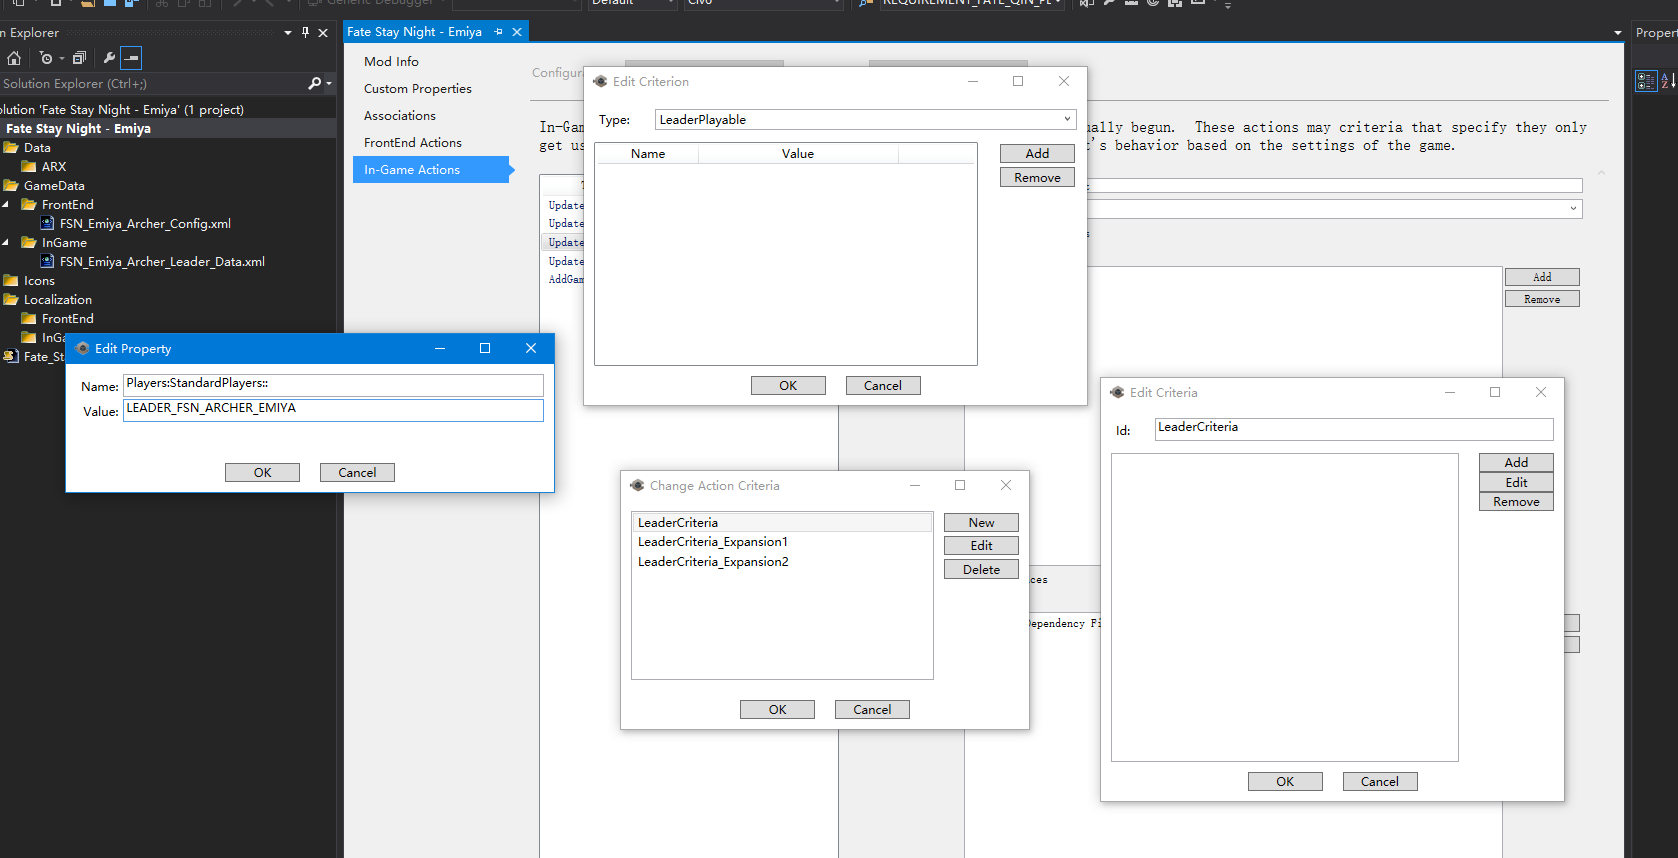1678x858 pixels.
Task: Open the background action type dropdown
Action: tap(1573, 209)
